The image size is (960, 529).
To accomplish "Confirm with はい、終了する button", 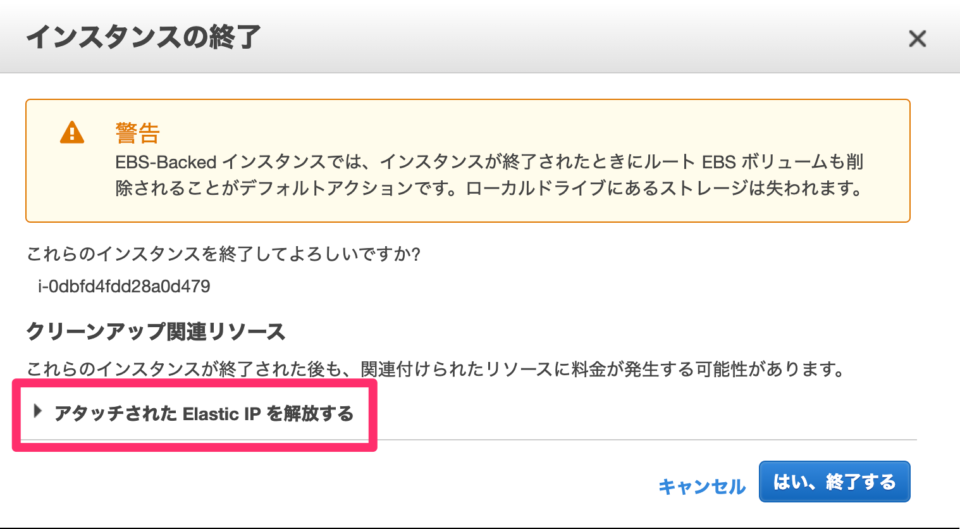I will (834, 482).
